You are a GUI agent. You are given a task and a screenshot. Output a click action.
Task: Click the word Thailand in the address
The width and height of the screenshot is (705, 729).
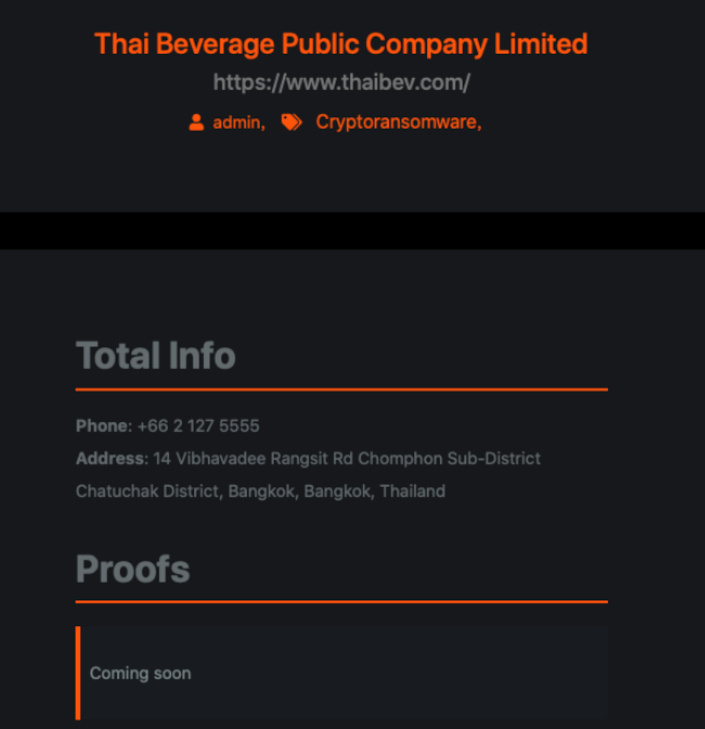pos(412,491)
